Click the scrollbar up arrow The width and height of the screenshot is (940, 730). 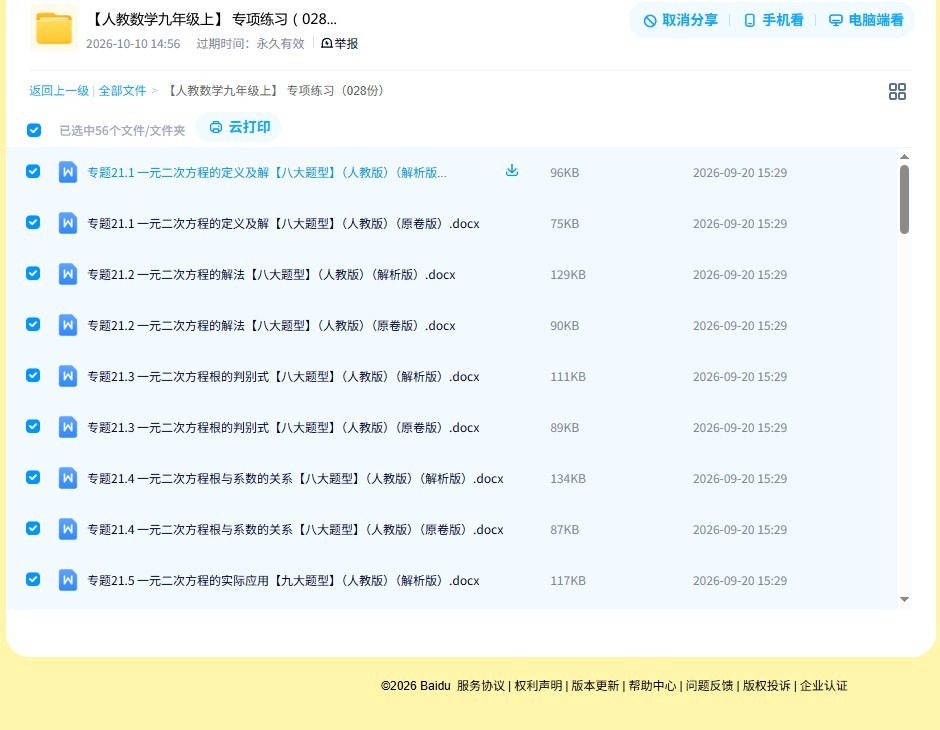tap(905, 156)
